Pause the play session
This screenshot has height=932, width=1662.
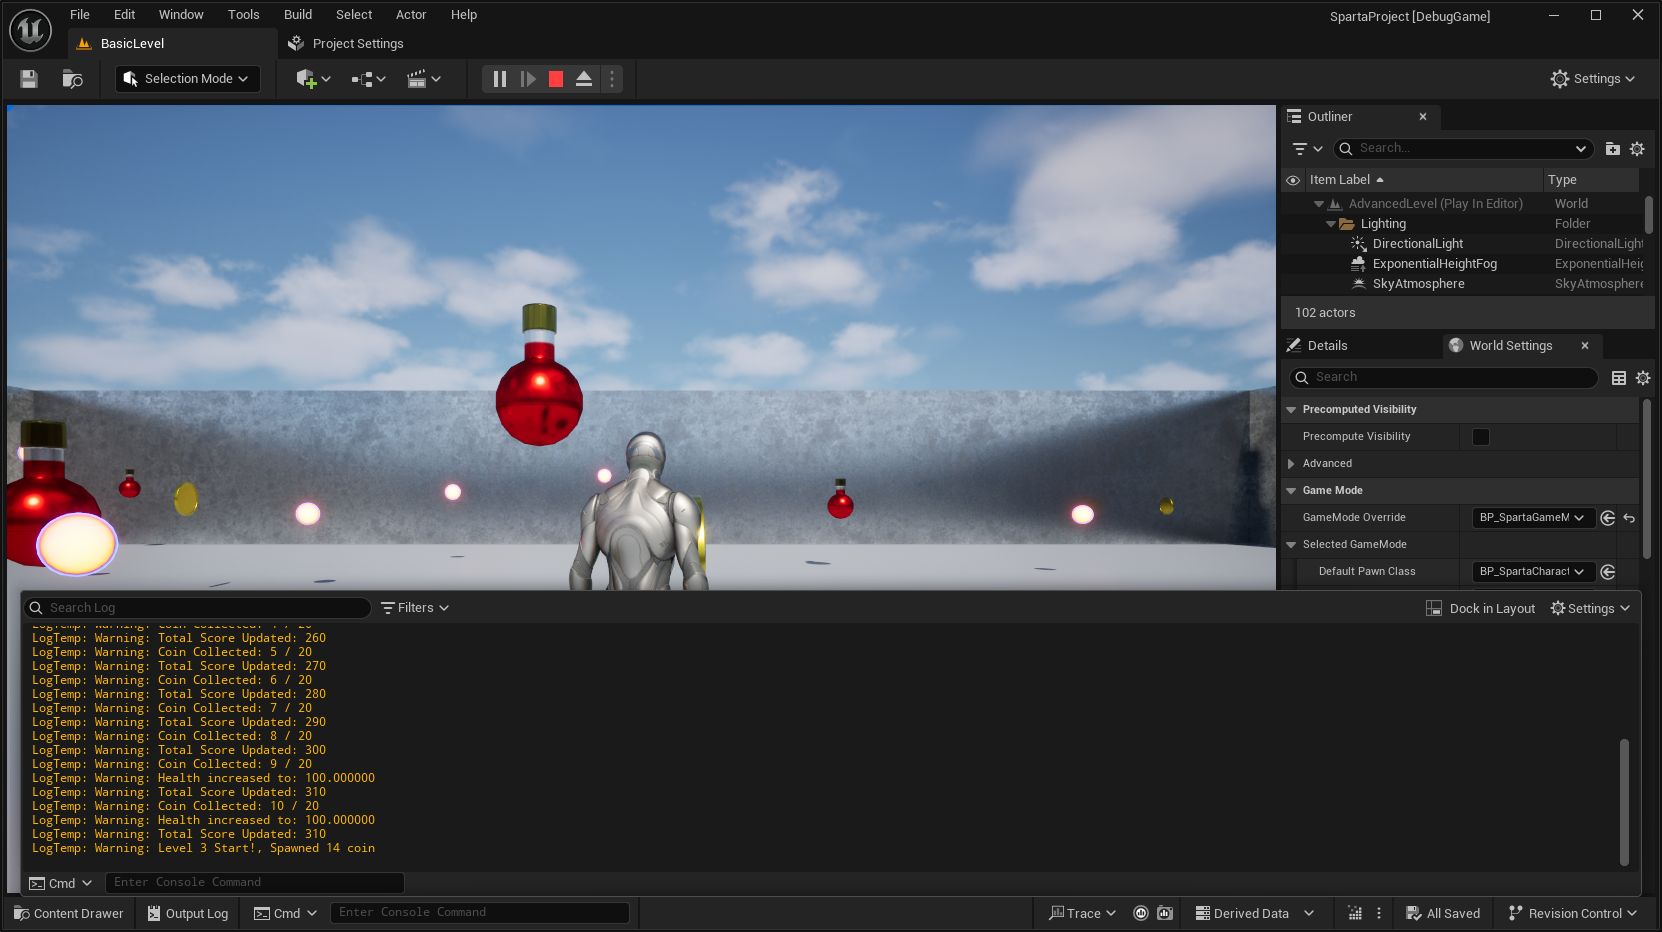tap(500, 79)
